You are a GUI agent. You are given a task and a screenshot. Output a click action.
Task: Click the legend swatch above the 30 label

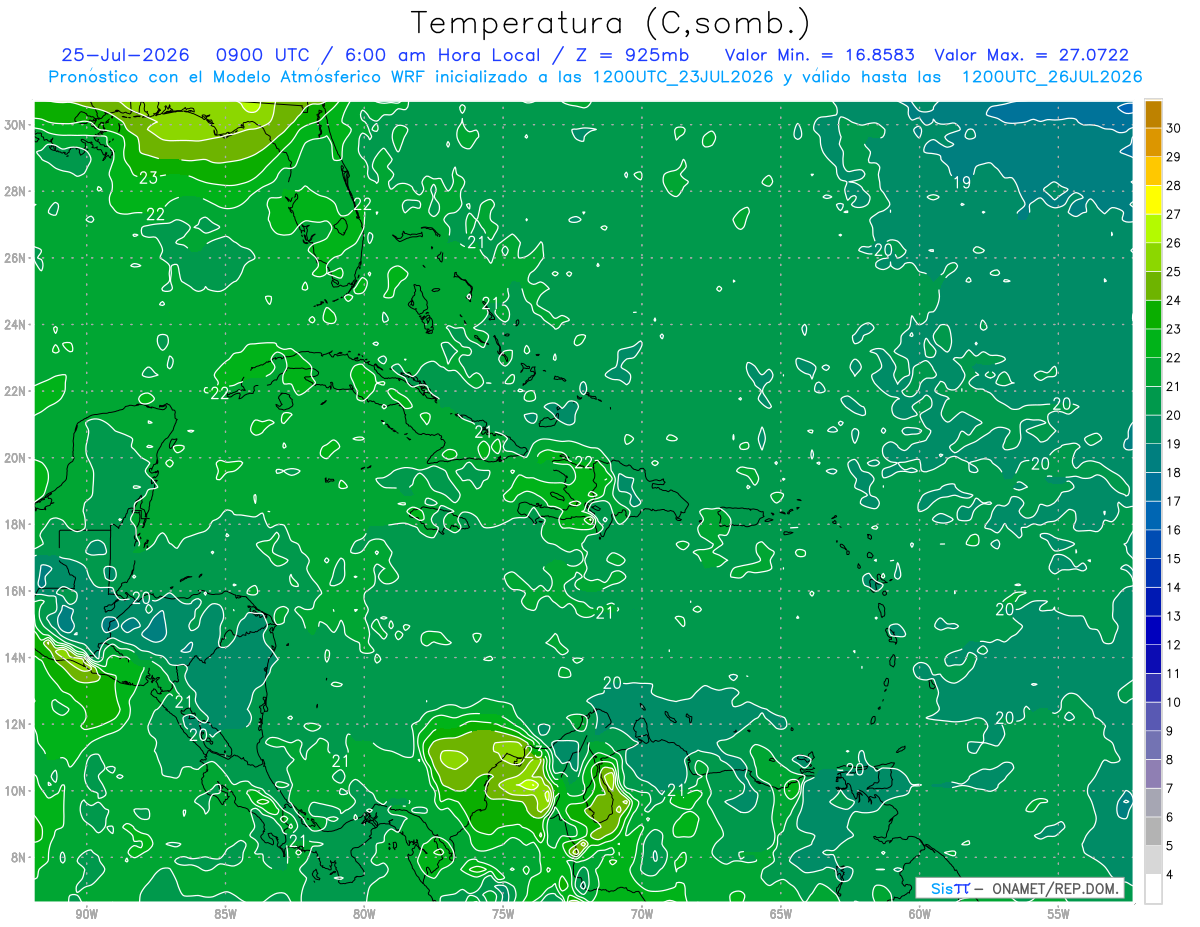(1153, 114)
